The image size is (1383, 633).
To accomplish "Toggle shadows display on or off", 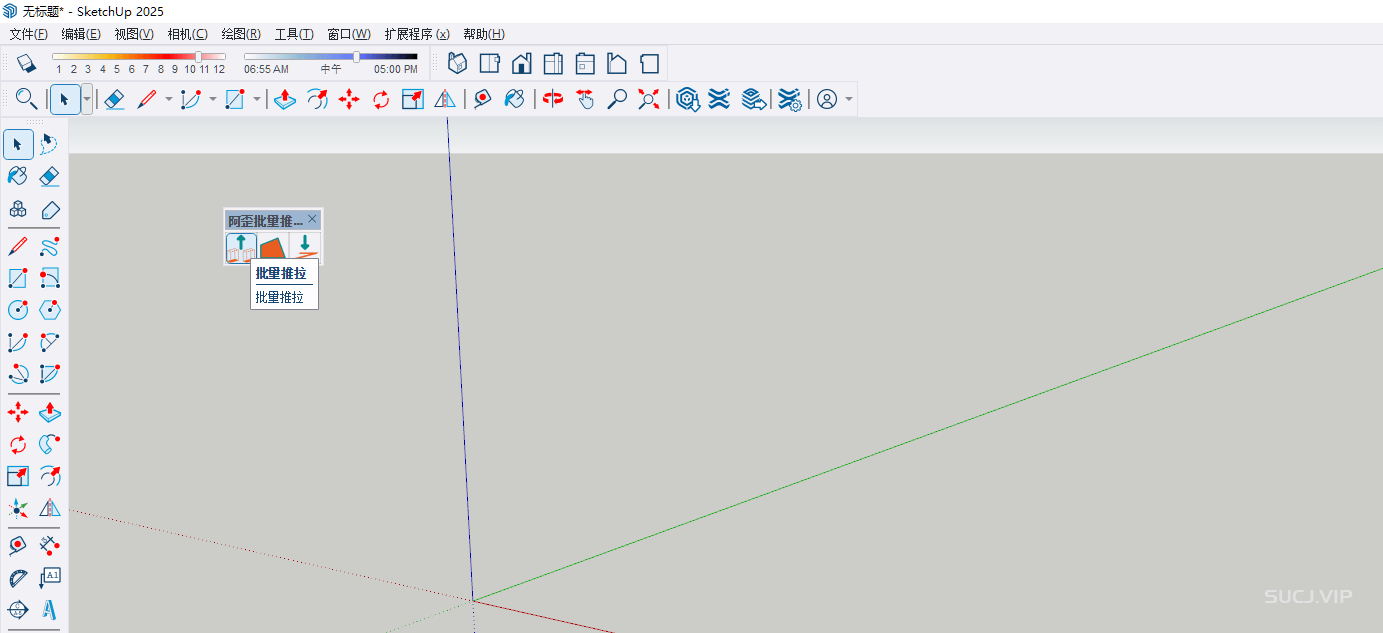I will point(26,63).
